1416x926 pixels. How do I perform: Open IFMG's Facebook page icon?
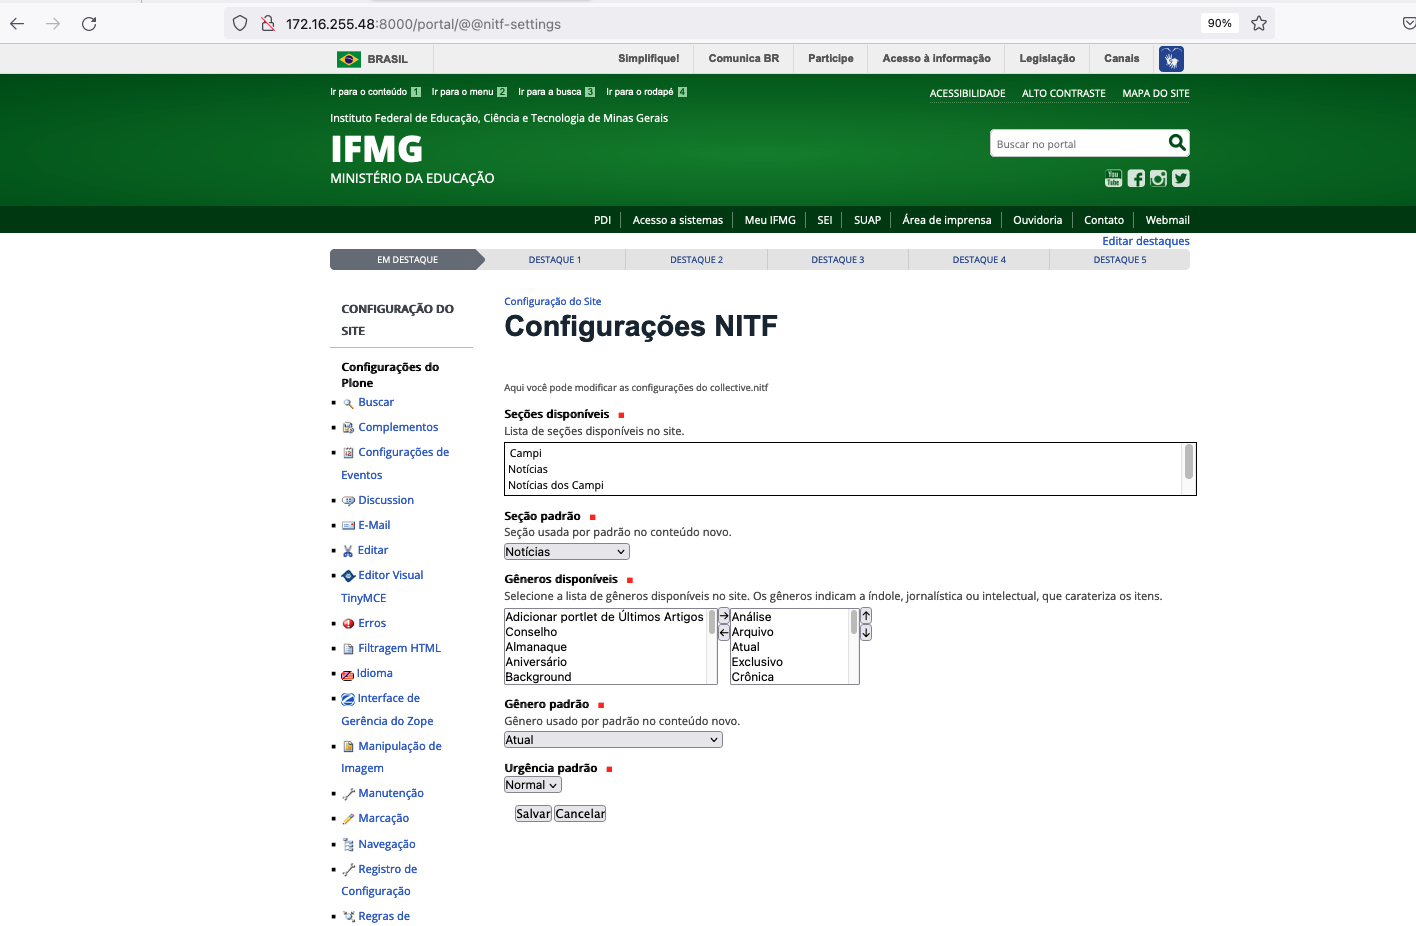(x=1135, y=178)
